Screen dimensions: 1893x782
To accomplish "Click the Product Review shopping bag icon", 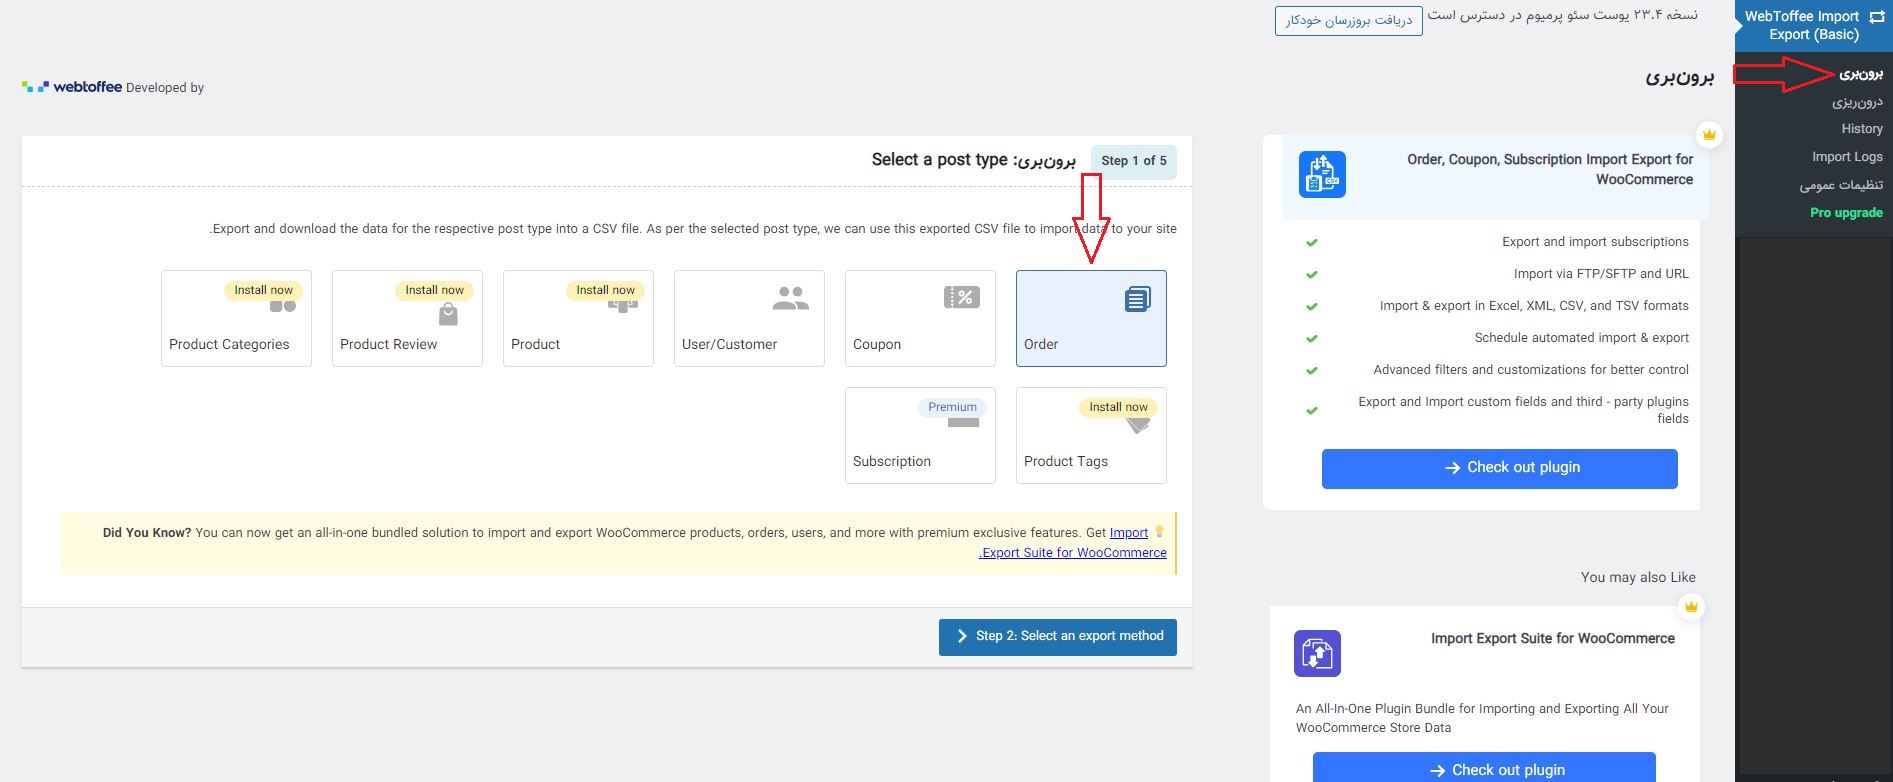I will click(x=448, y=315).
